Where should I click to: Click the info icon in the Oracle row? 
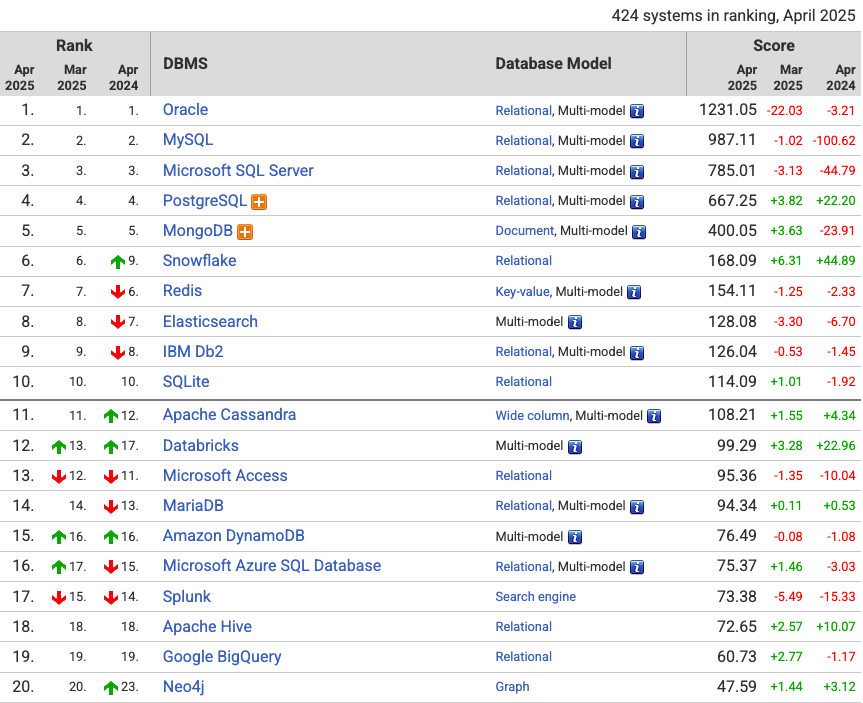coord(637,111)
